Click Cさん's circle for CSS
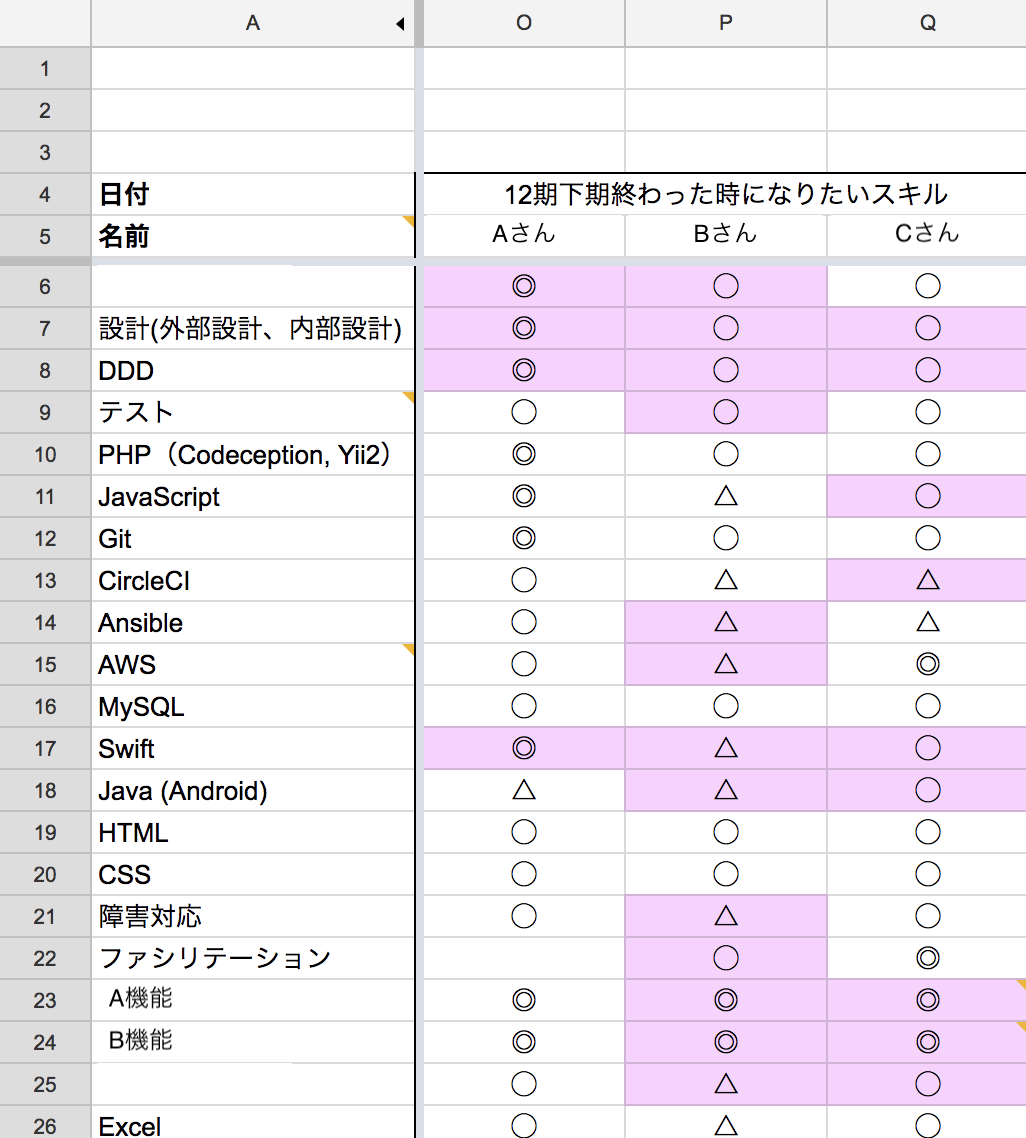1026x1138 pixels. [927, 875]
